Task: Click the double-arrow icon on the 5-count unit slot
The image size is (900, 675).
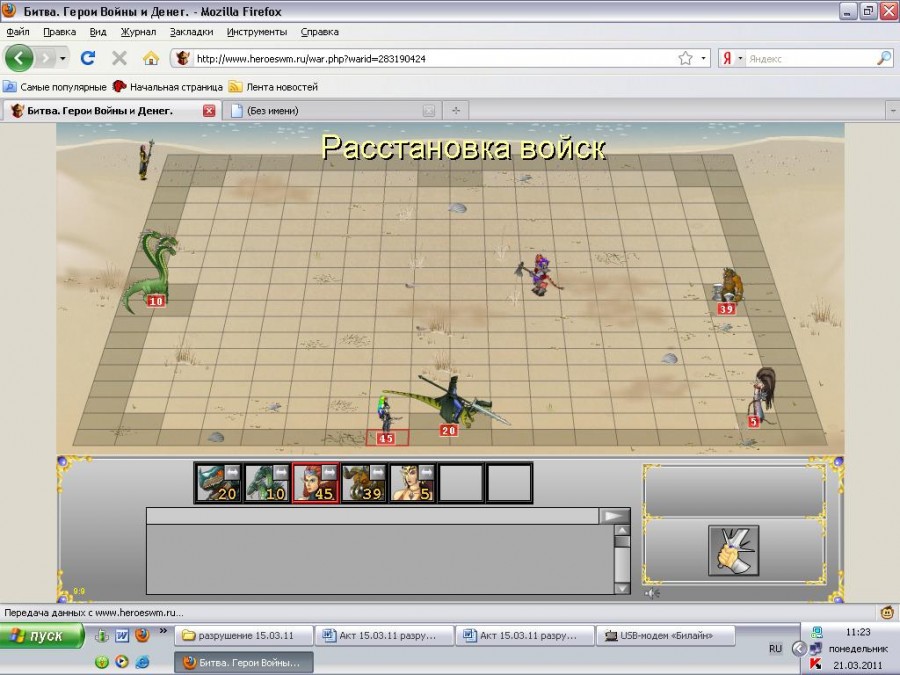Action: click(x=426, y=472)
